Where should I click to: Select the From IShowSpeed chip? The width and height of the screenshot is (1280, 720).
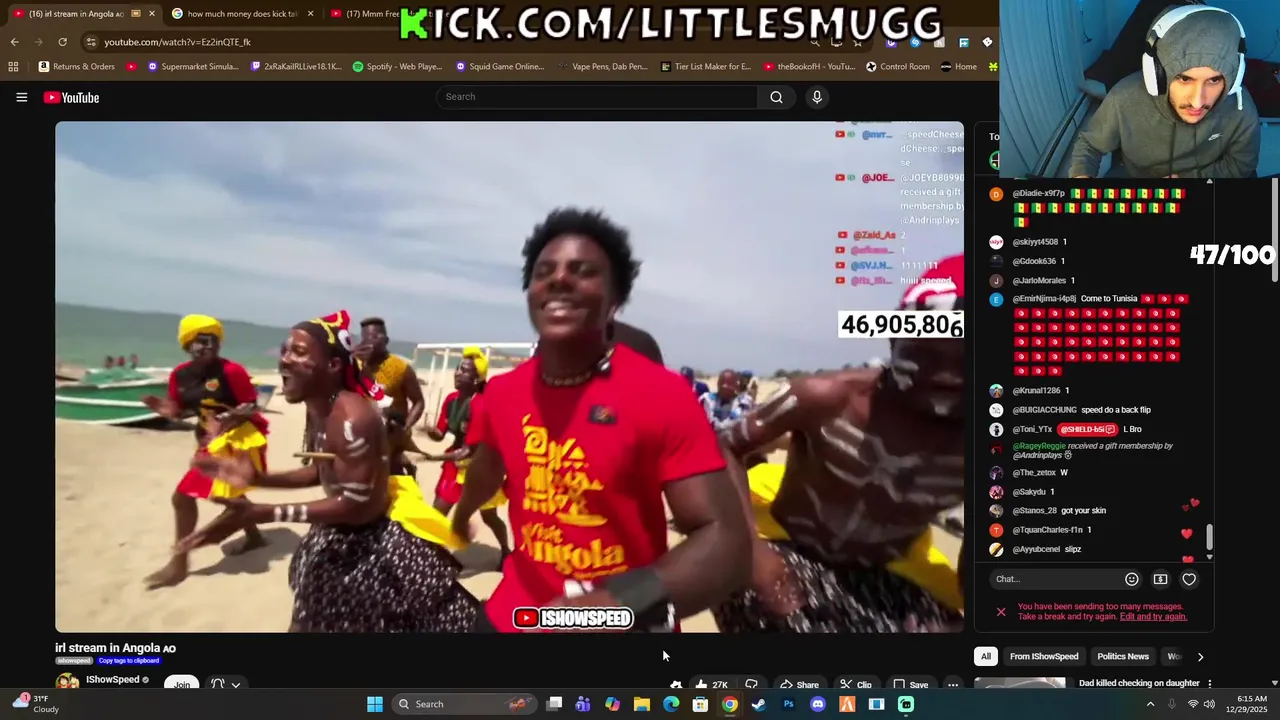click(x=1044, y=656)
